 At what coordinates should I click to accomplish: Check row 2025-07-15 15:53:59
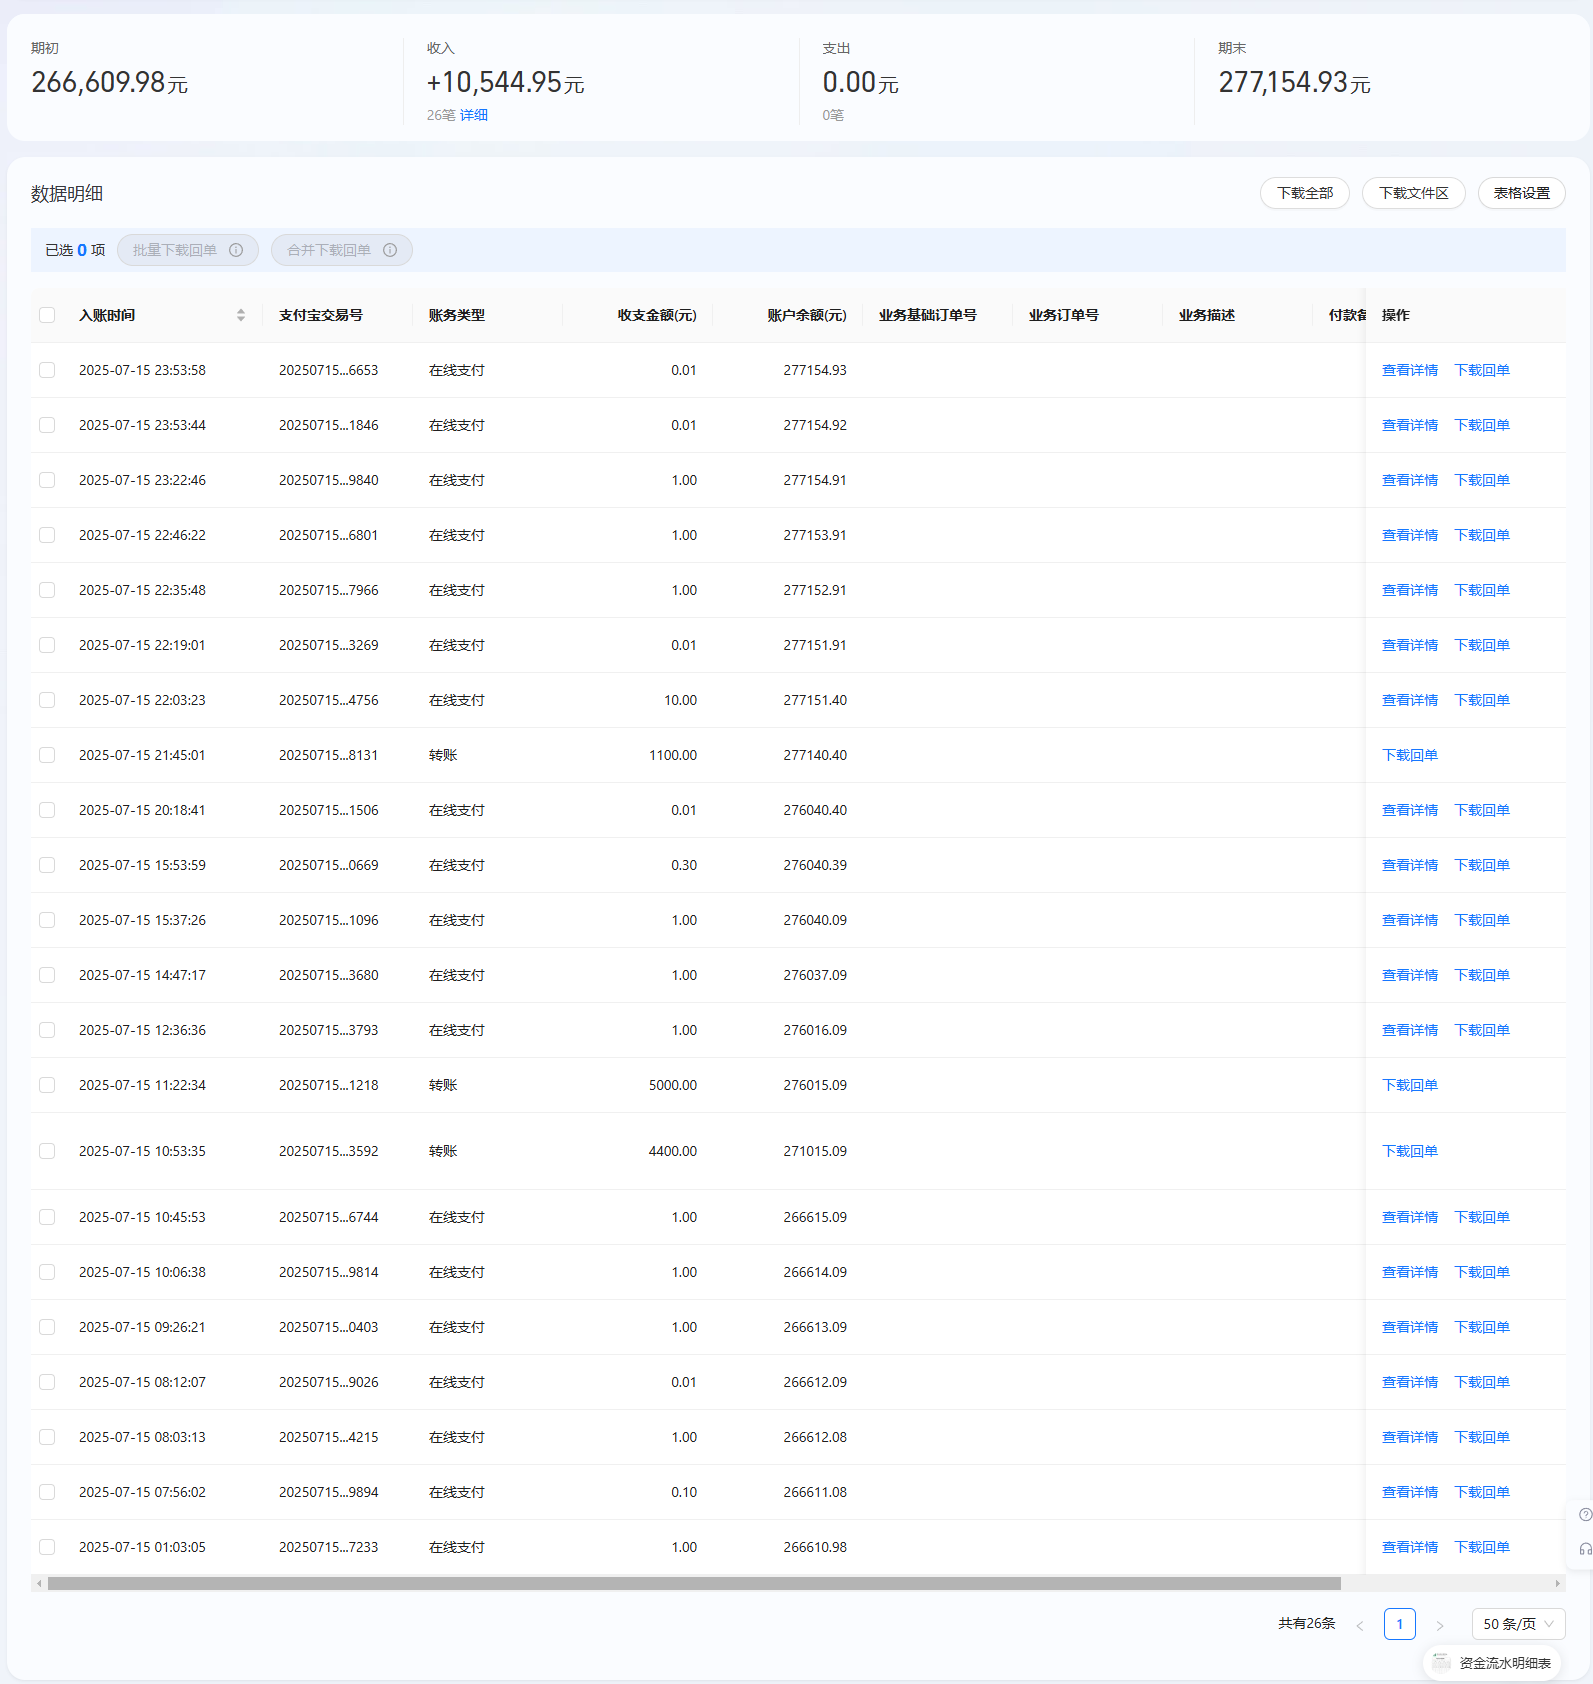[47, 865]
